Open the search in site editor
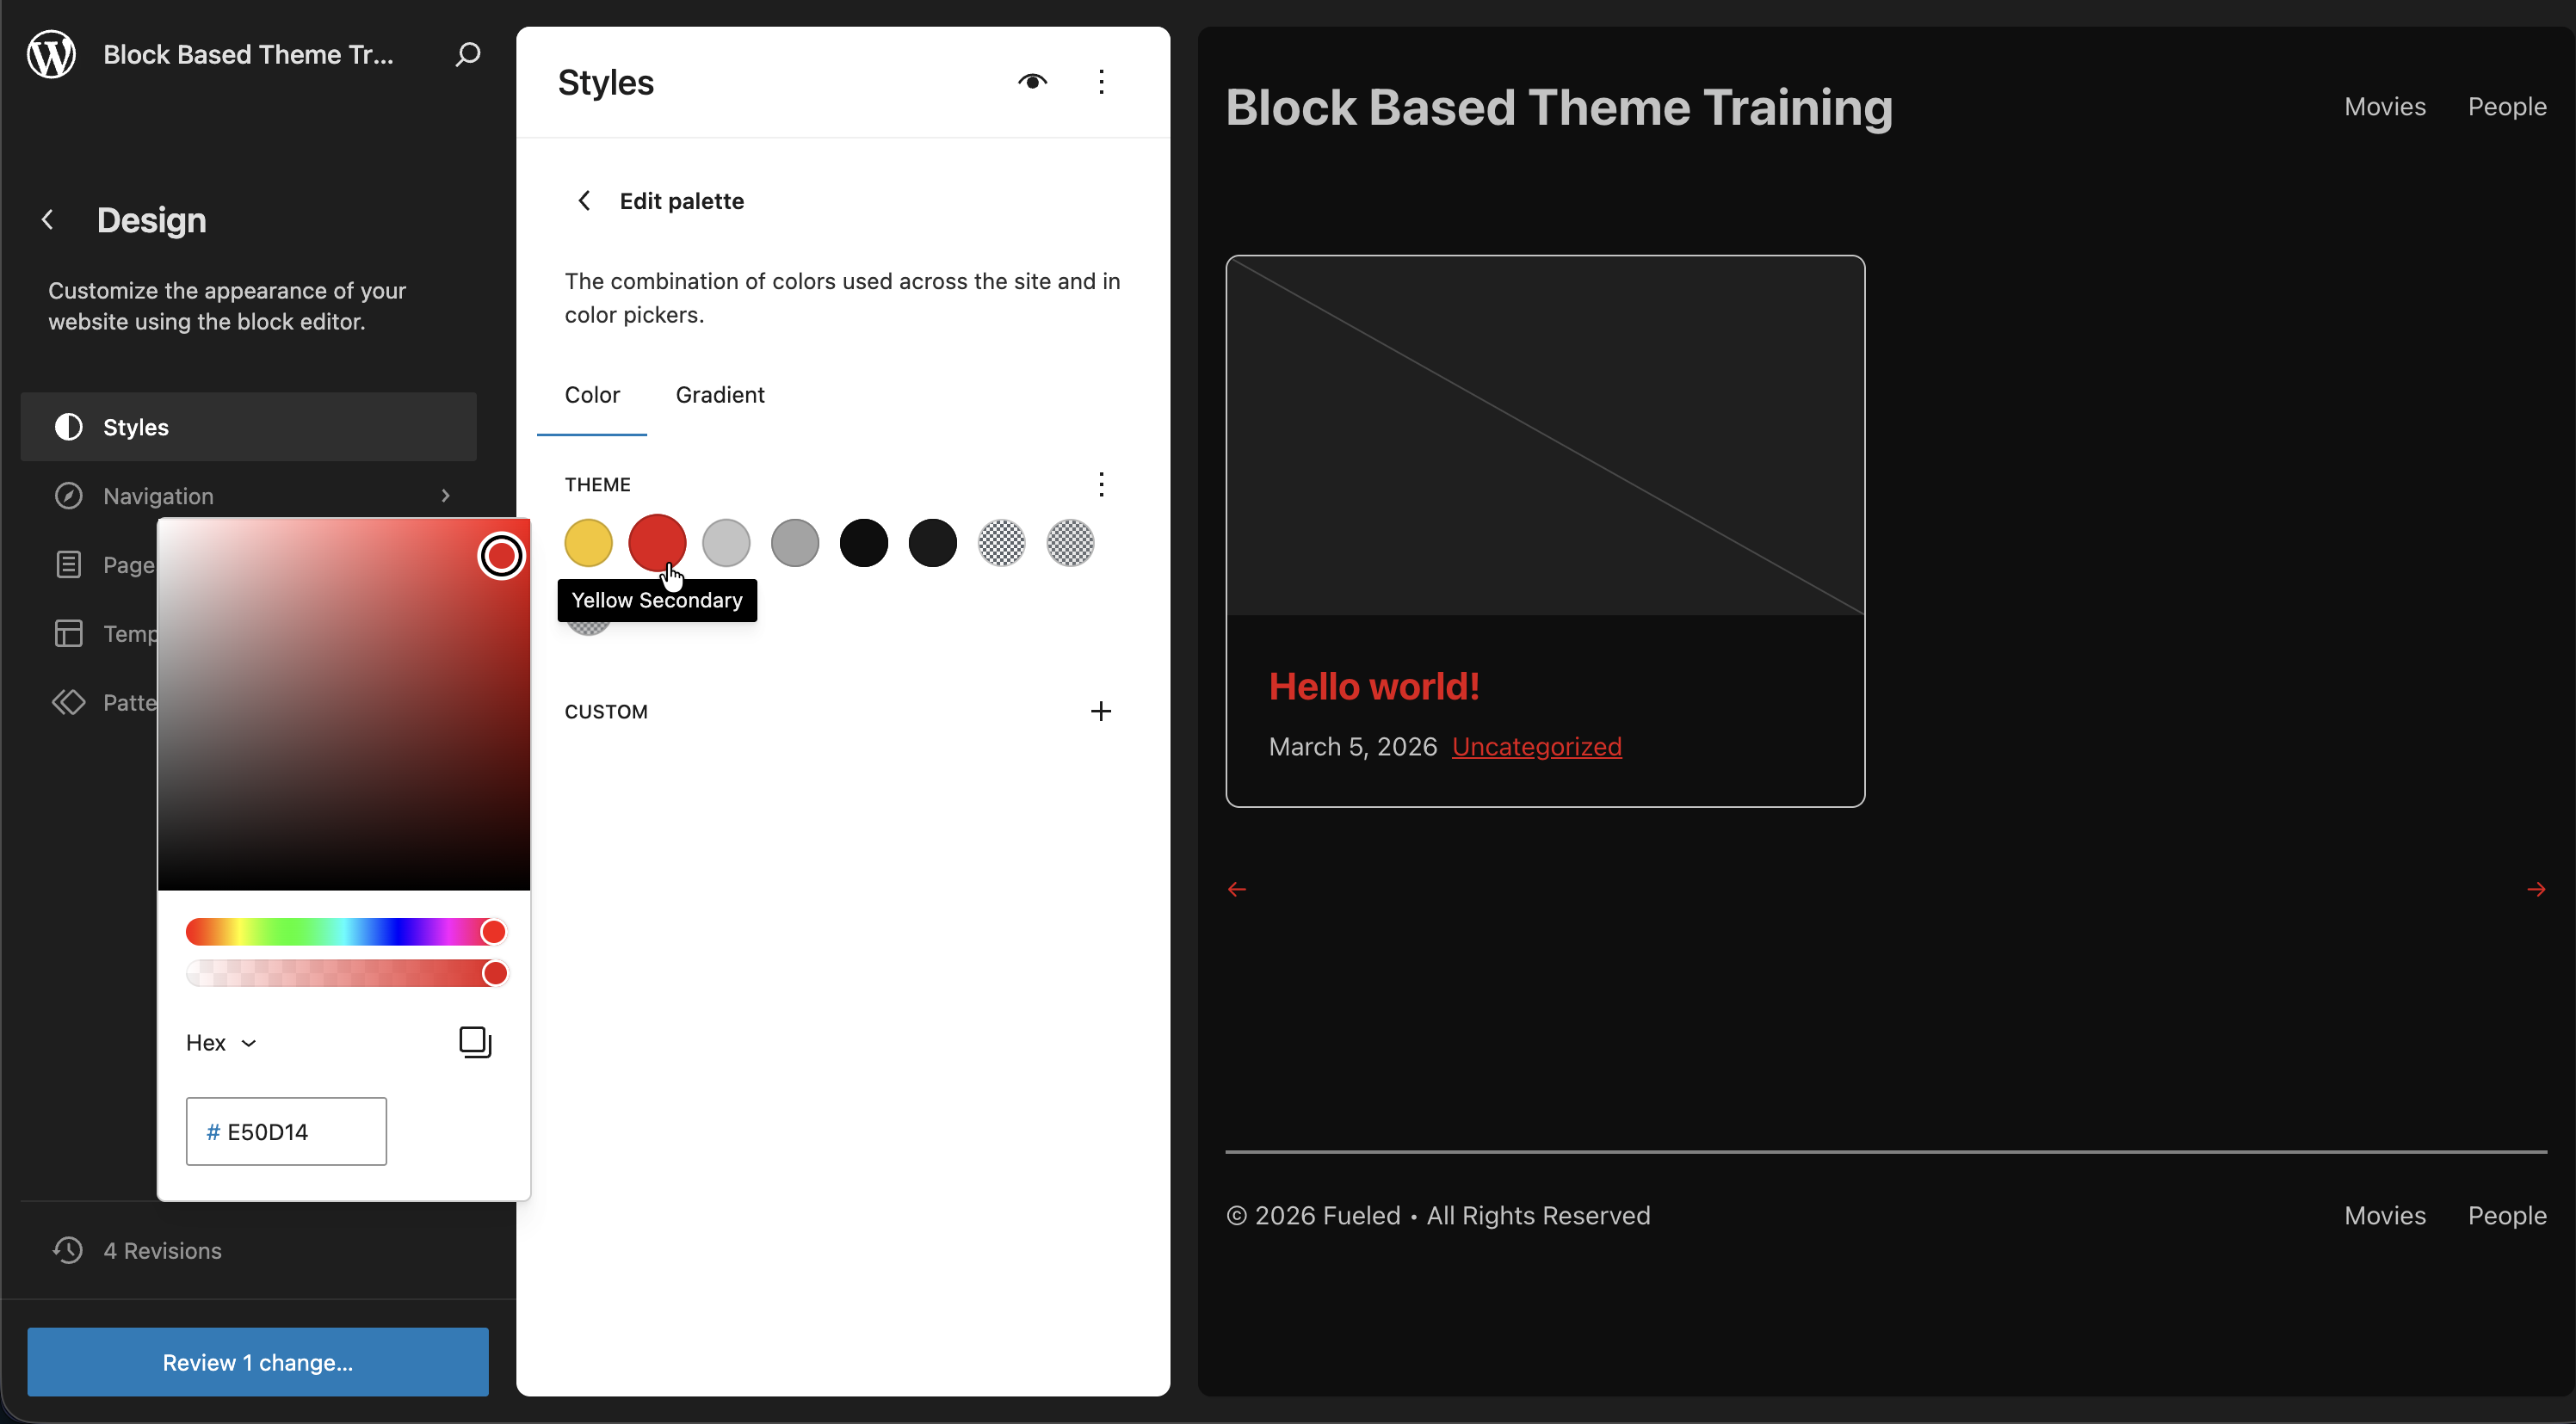Image resolution: width=2576 pixels, height=1424 pixels. pos(466,54)
